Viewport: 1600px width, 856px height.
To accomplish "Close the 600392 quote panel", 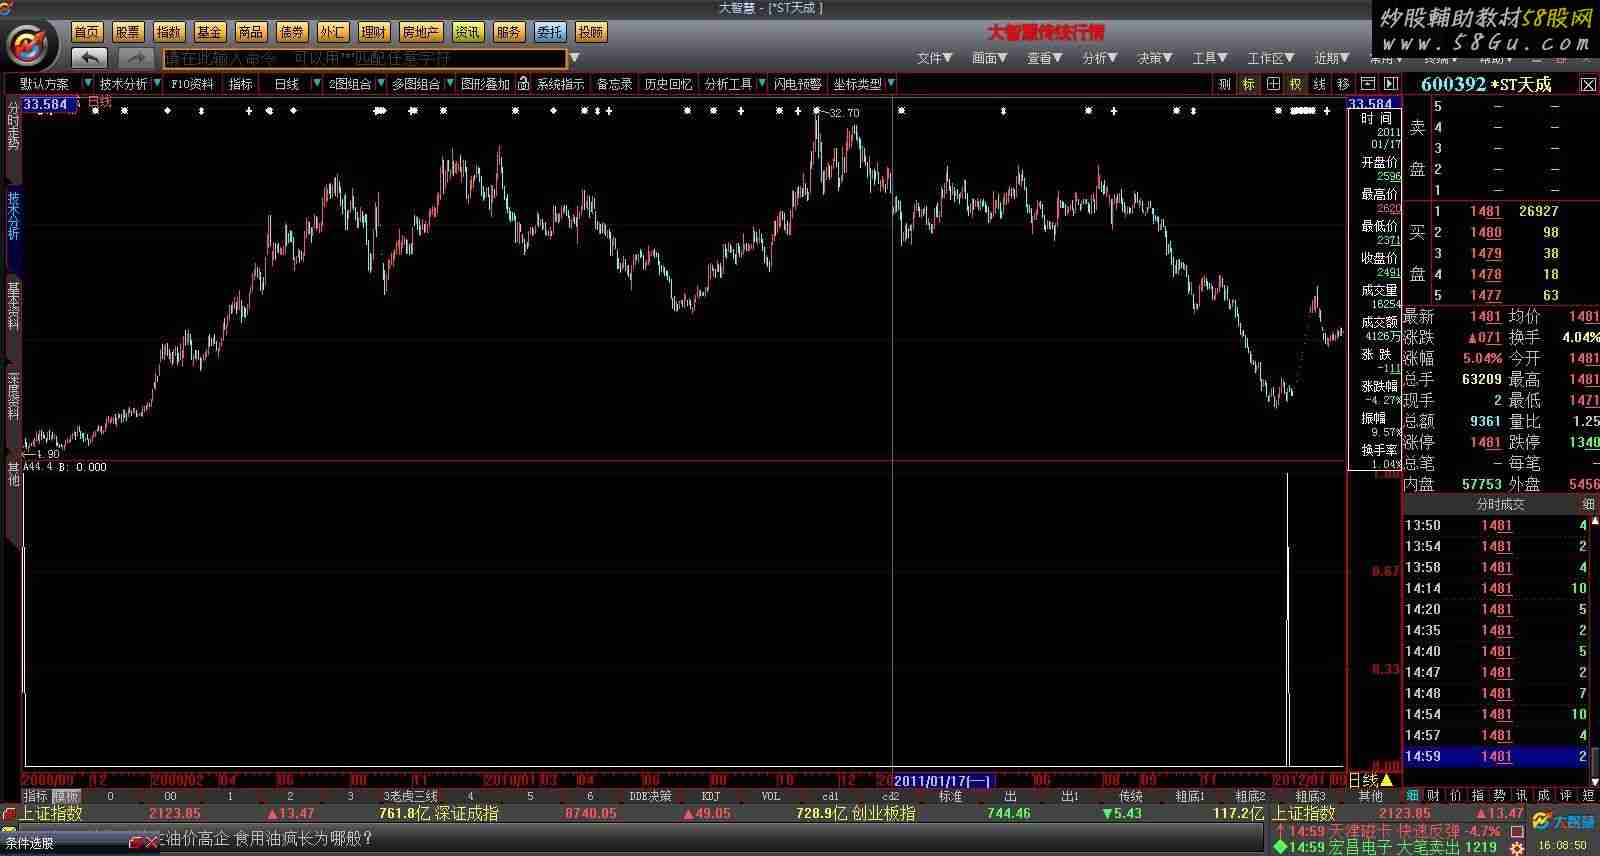I will pyautogui.click(x=1588, y=85).
